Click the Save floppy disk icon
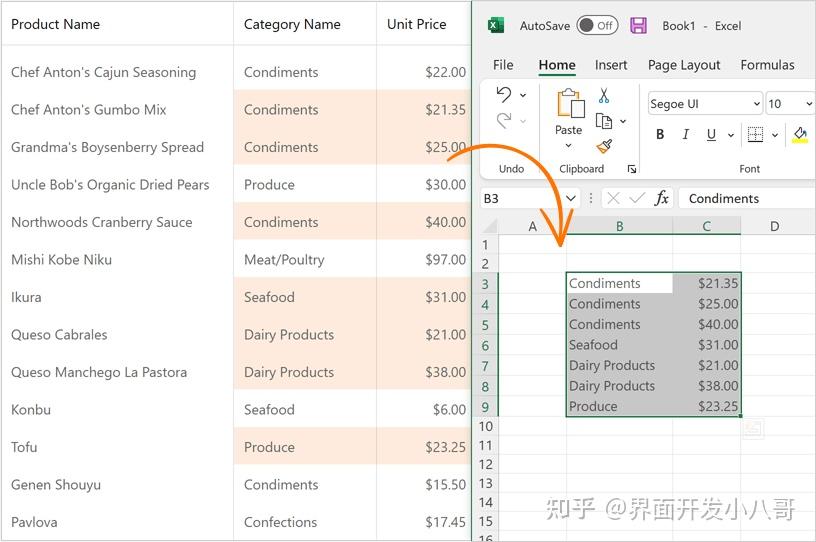This screenshot has width=816, height=542. coord(638,26)
